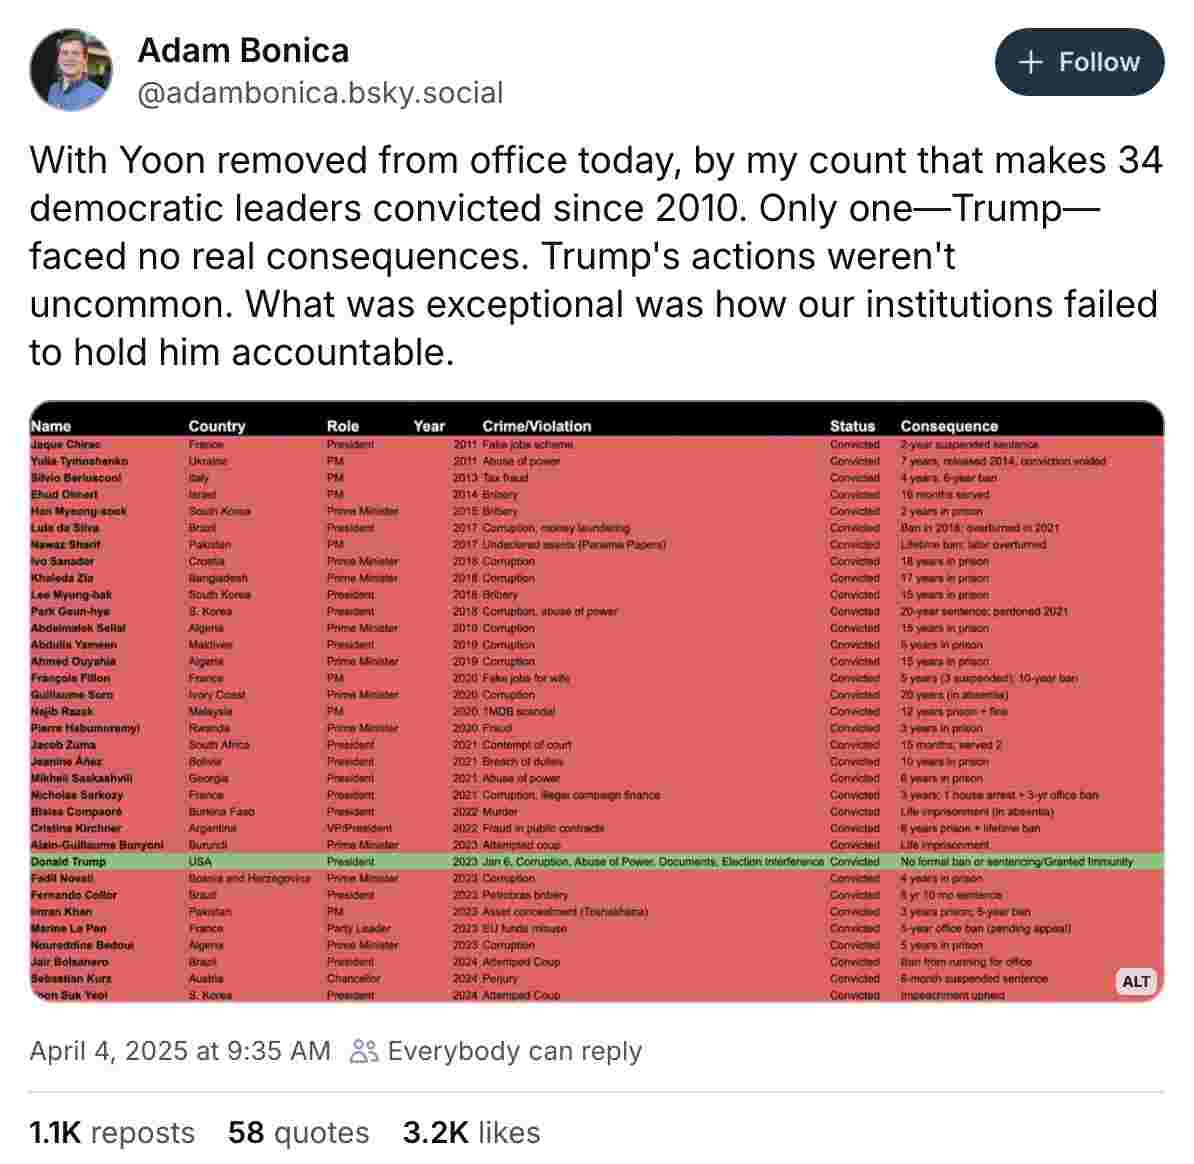
Task: Show the 3.2K likes list
Action: tap(471, 1132)
